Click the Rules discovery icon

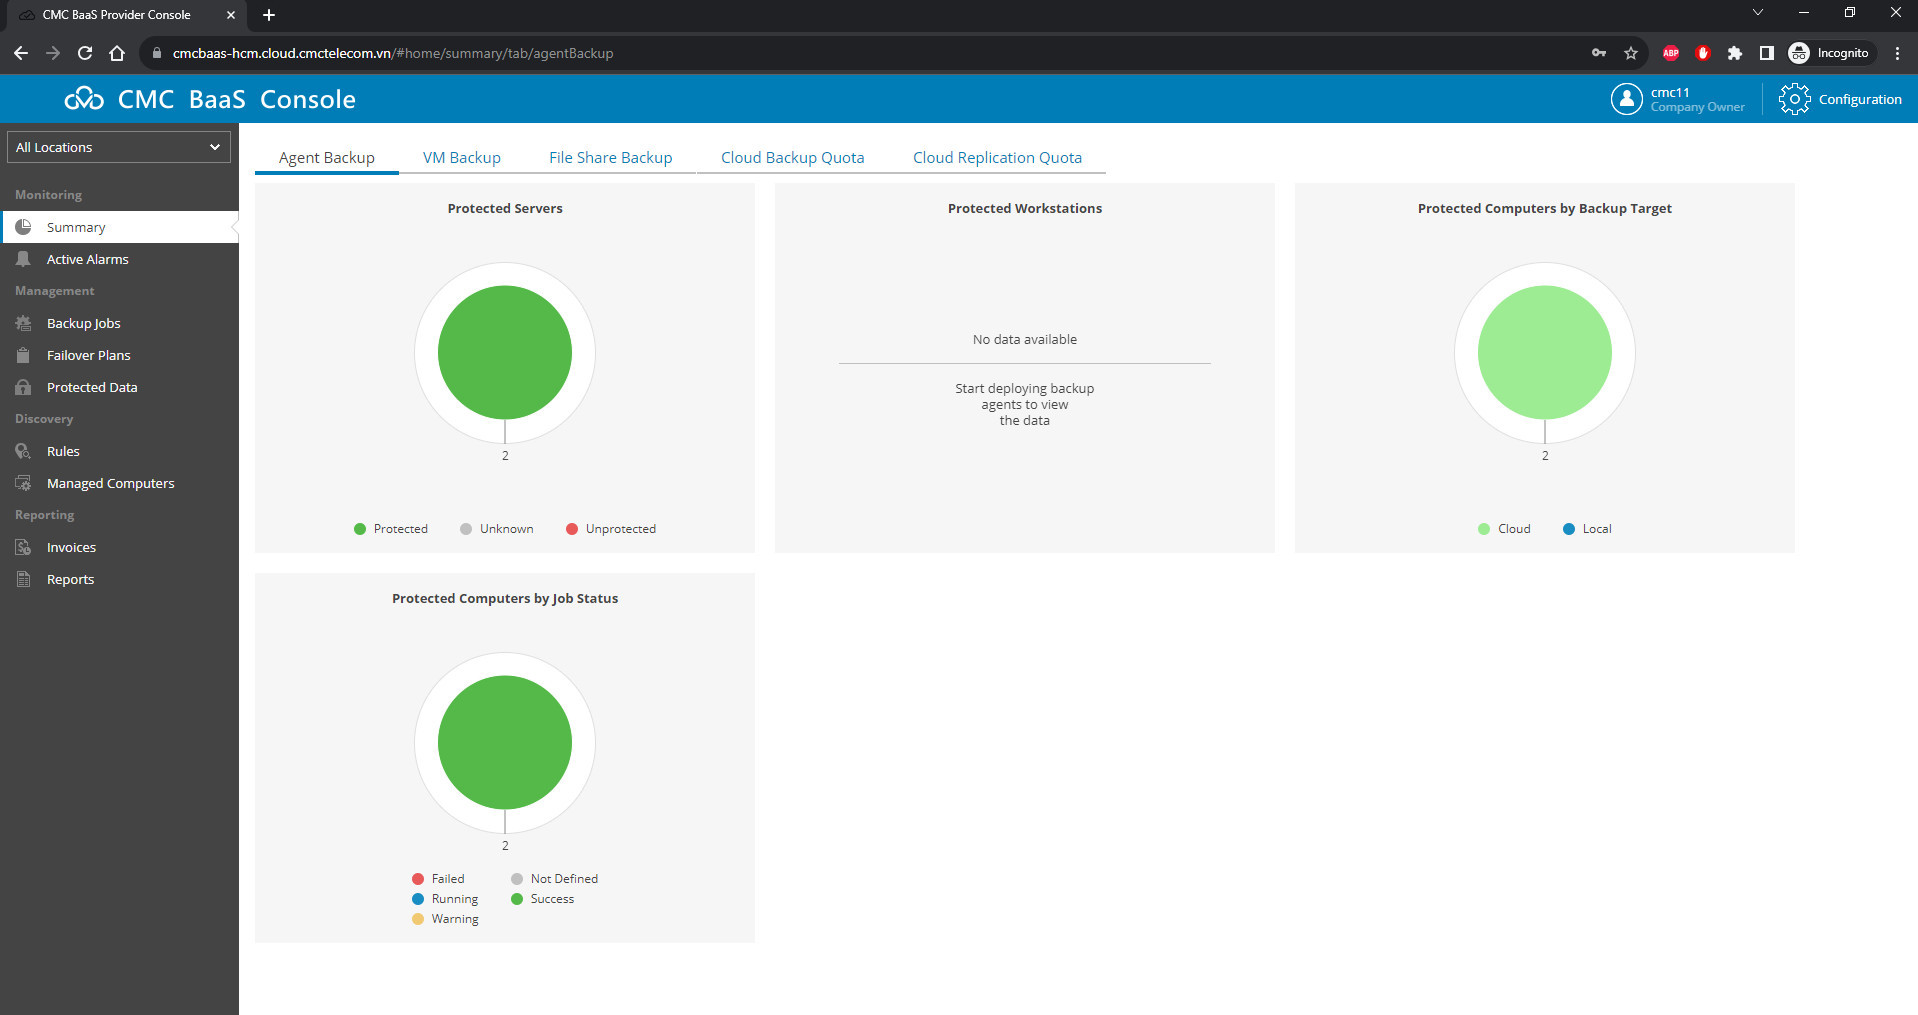tap(23, 451)
